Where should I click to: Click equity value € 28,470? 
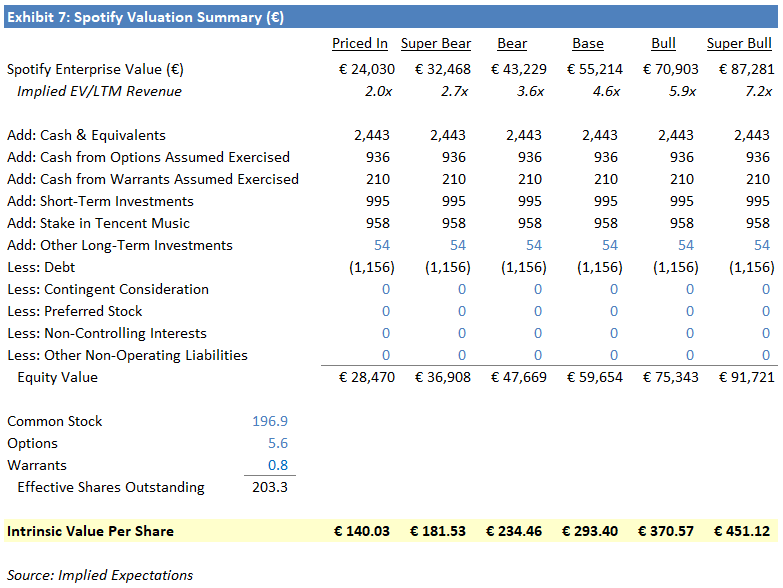(367, 377)
